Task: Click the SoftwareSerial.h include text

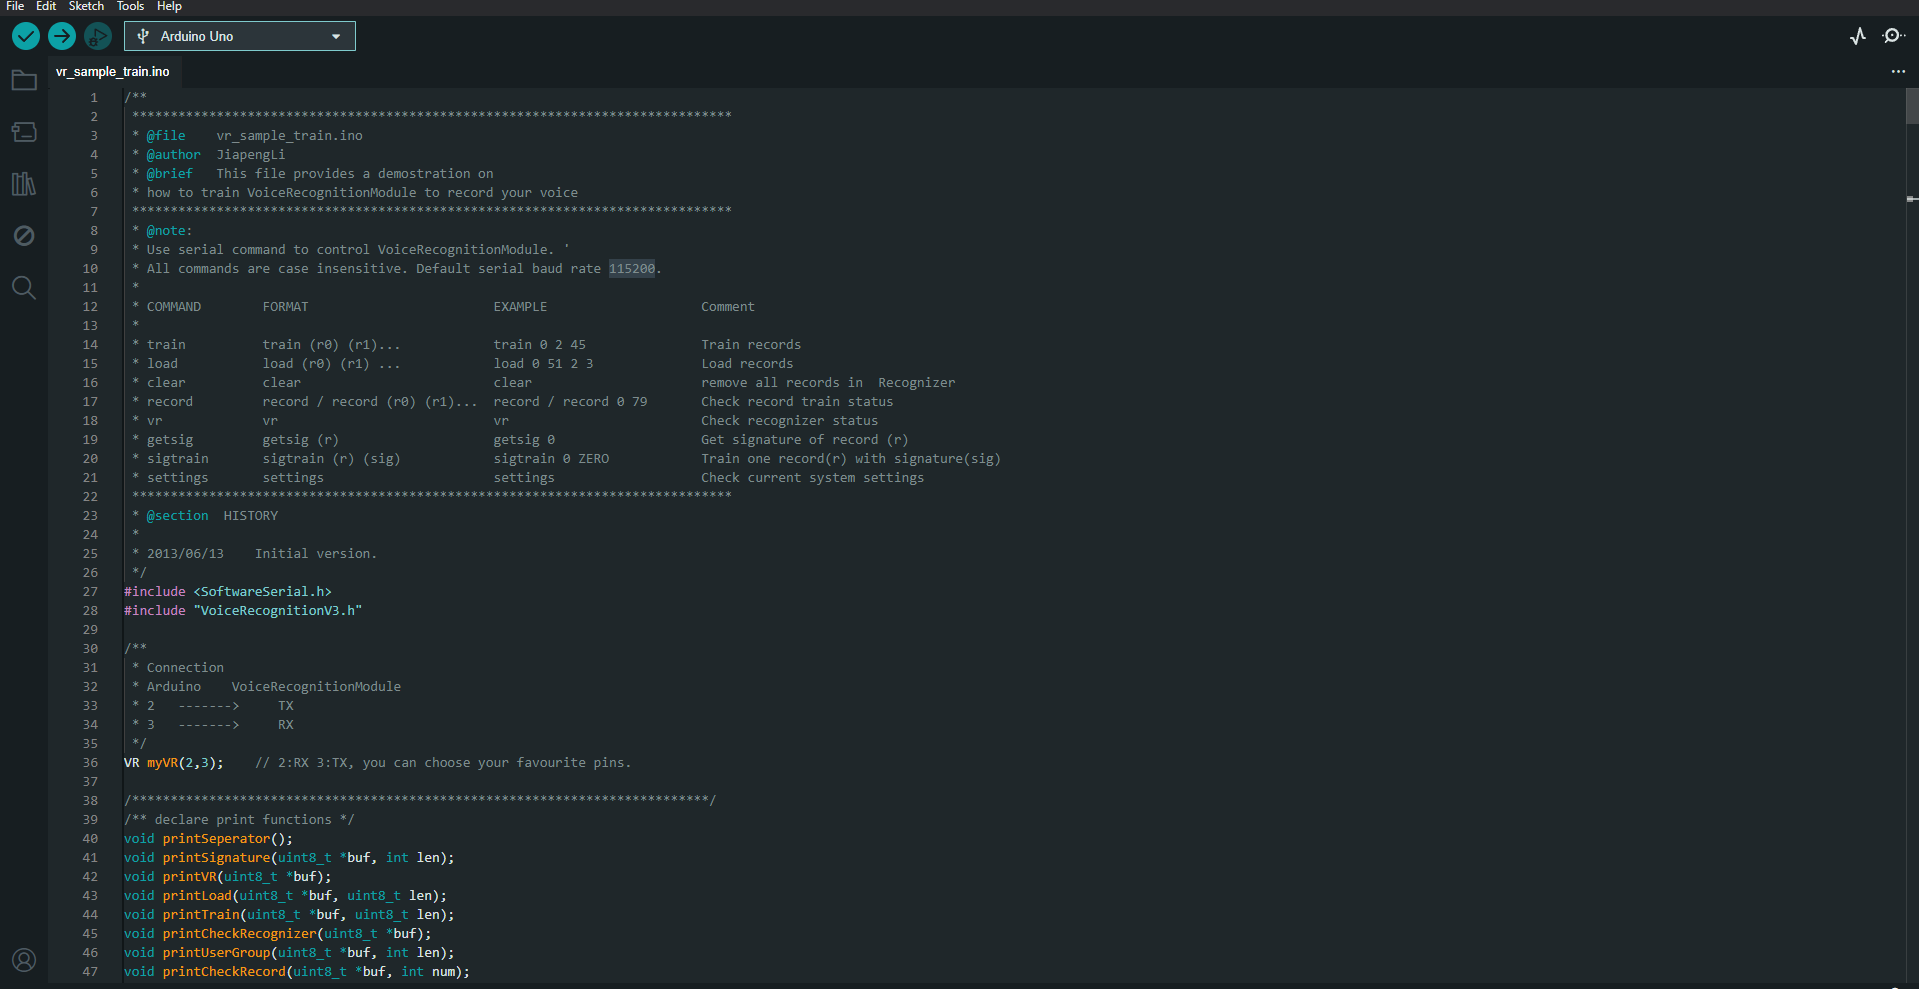Action: click(x=262, y=592)
